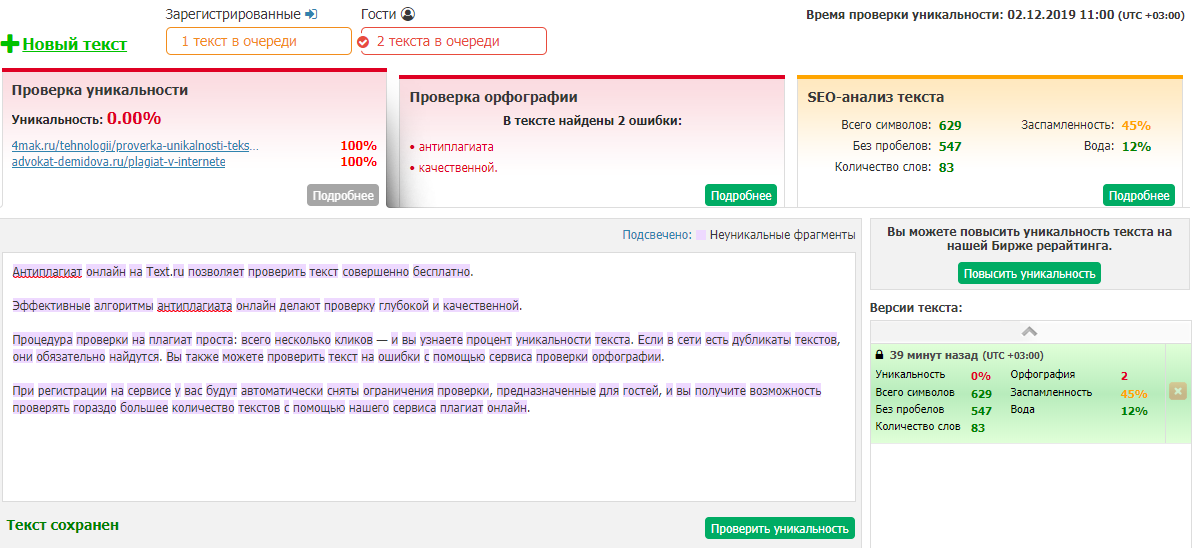
Task: Click the Орфография 2 value in version entry
Action: pyautogui.click(x=1124, y=375)
